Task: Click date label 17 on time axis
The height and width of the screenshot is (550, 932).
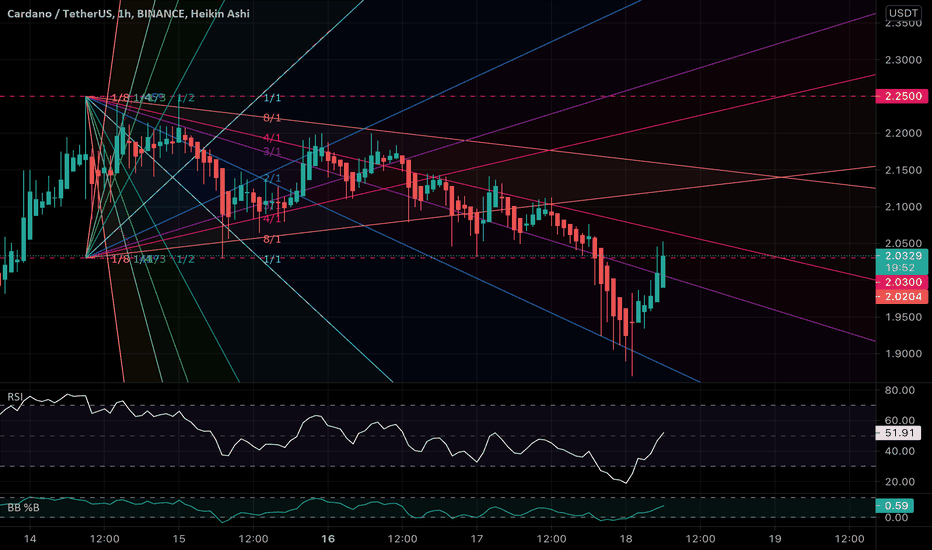Action: coord(477,539)
